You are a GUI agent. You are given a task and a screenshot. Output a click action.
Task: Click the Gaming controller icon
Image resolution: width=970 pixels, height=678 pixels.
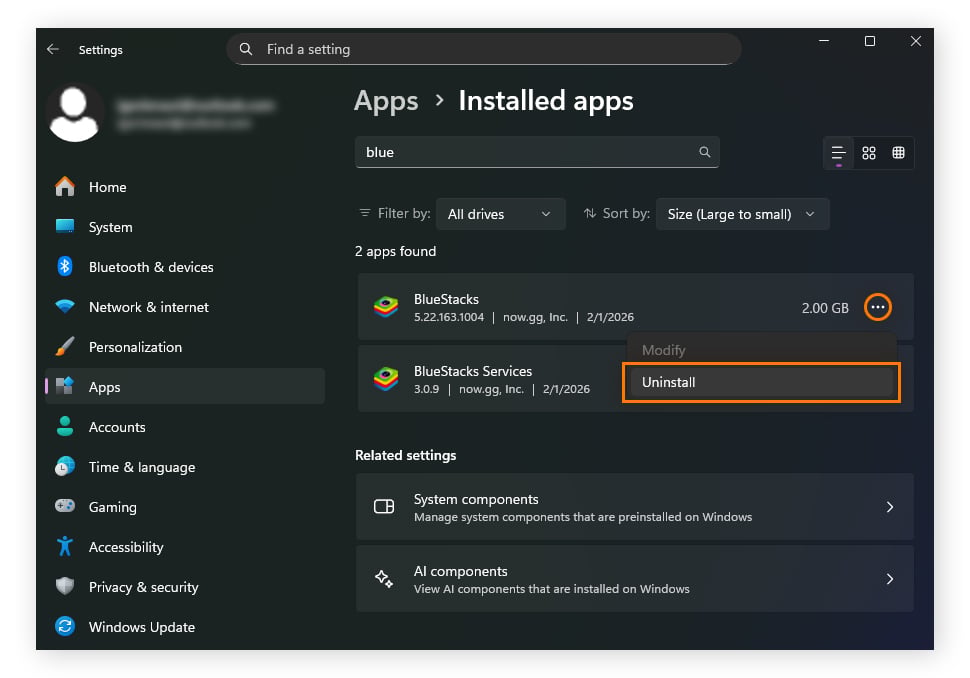(x=65, y=506)
